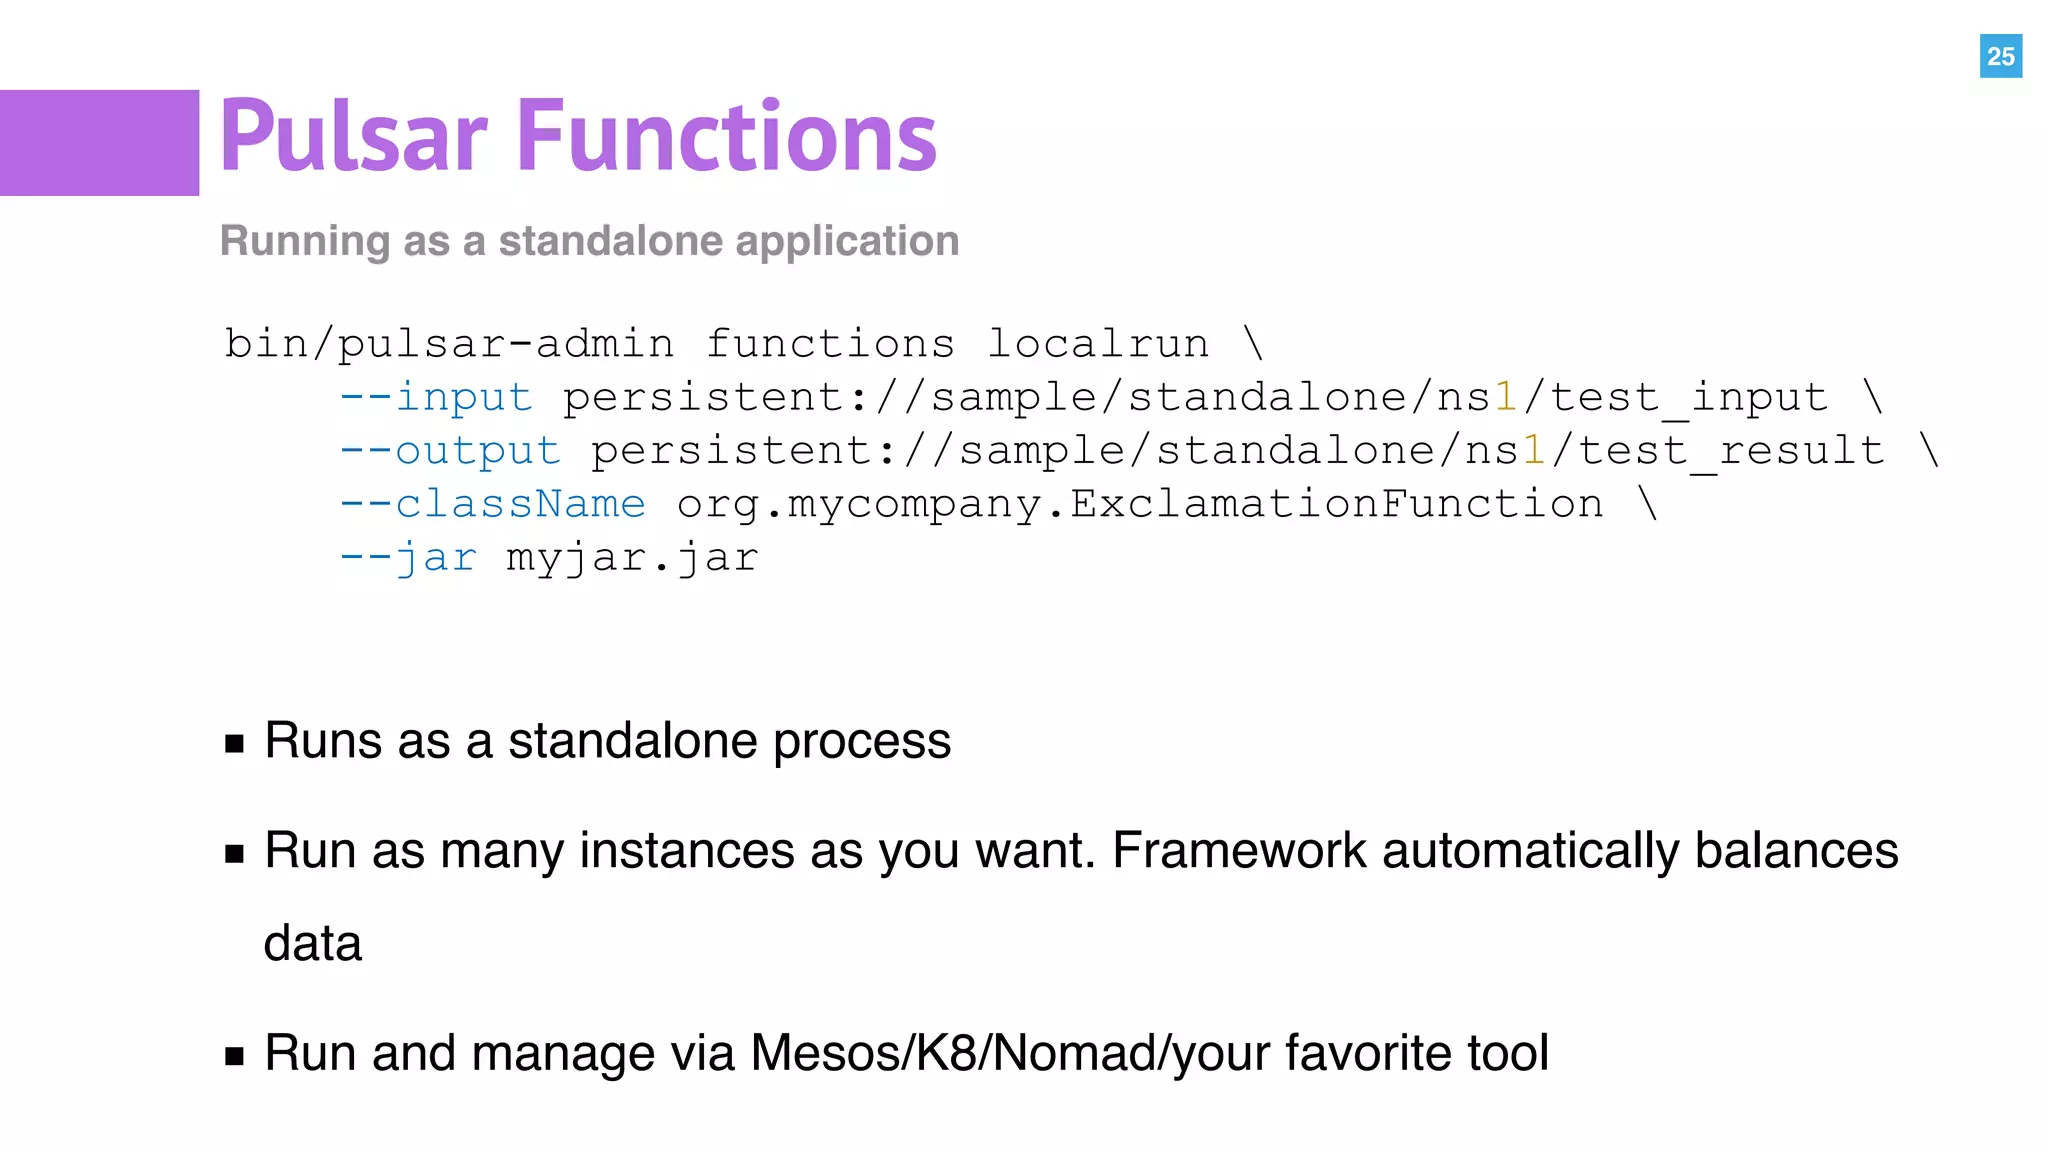Click the --jar flag in code
The image size is (2048, 1152).
(x=408, y=558)
